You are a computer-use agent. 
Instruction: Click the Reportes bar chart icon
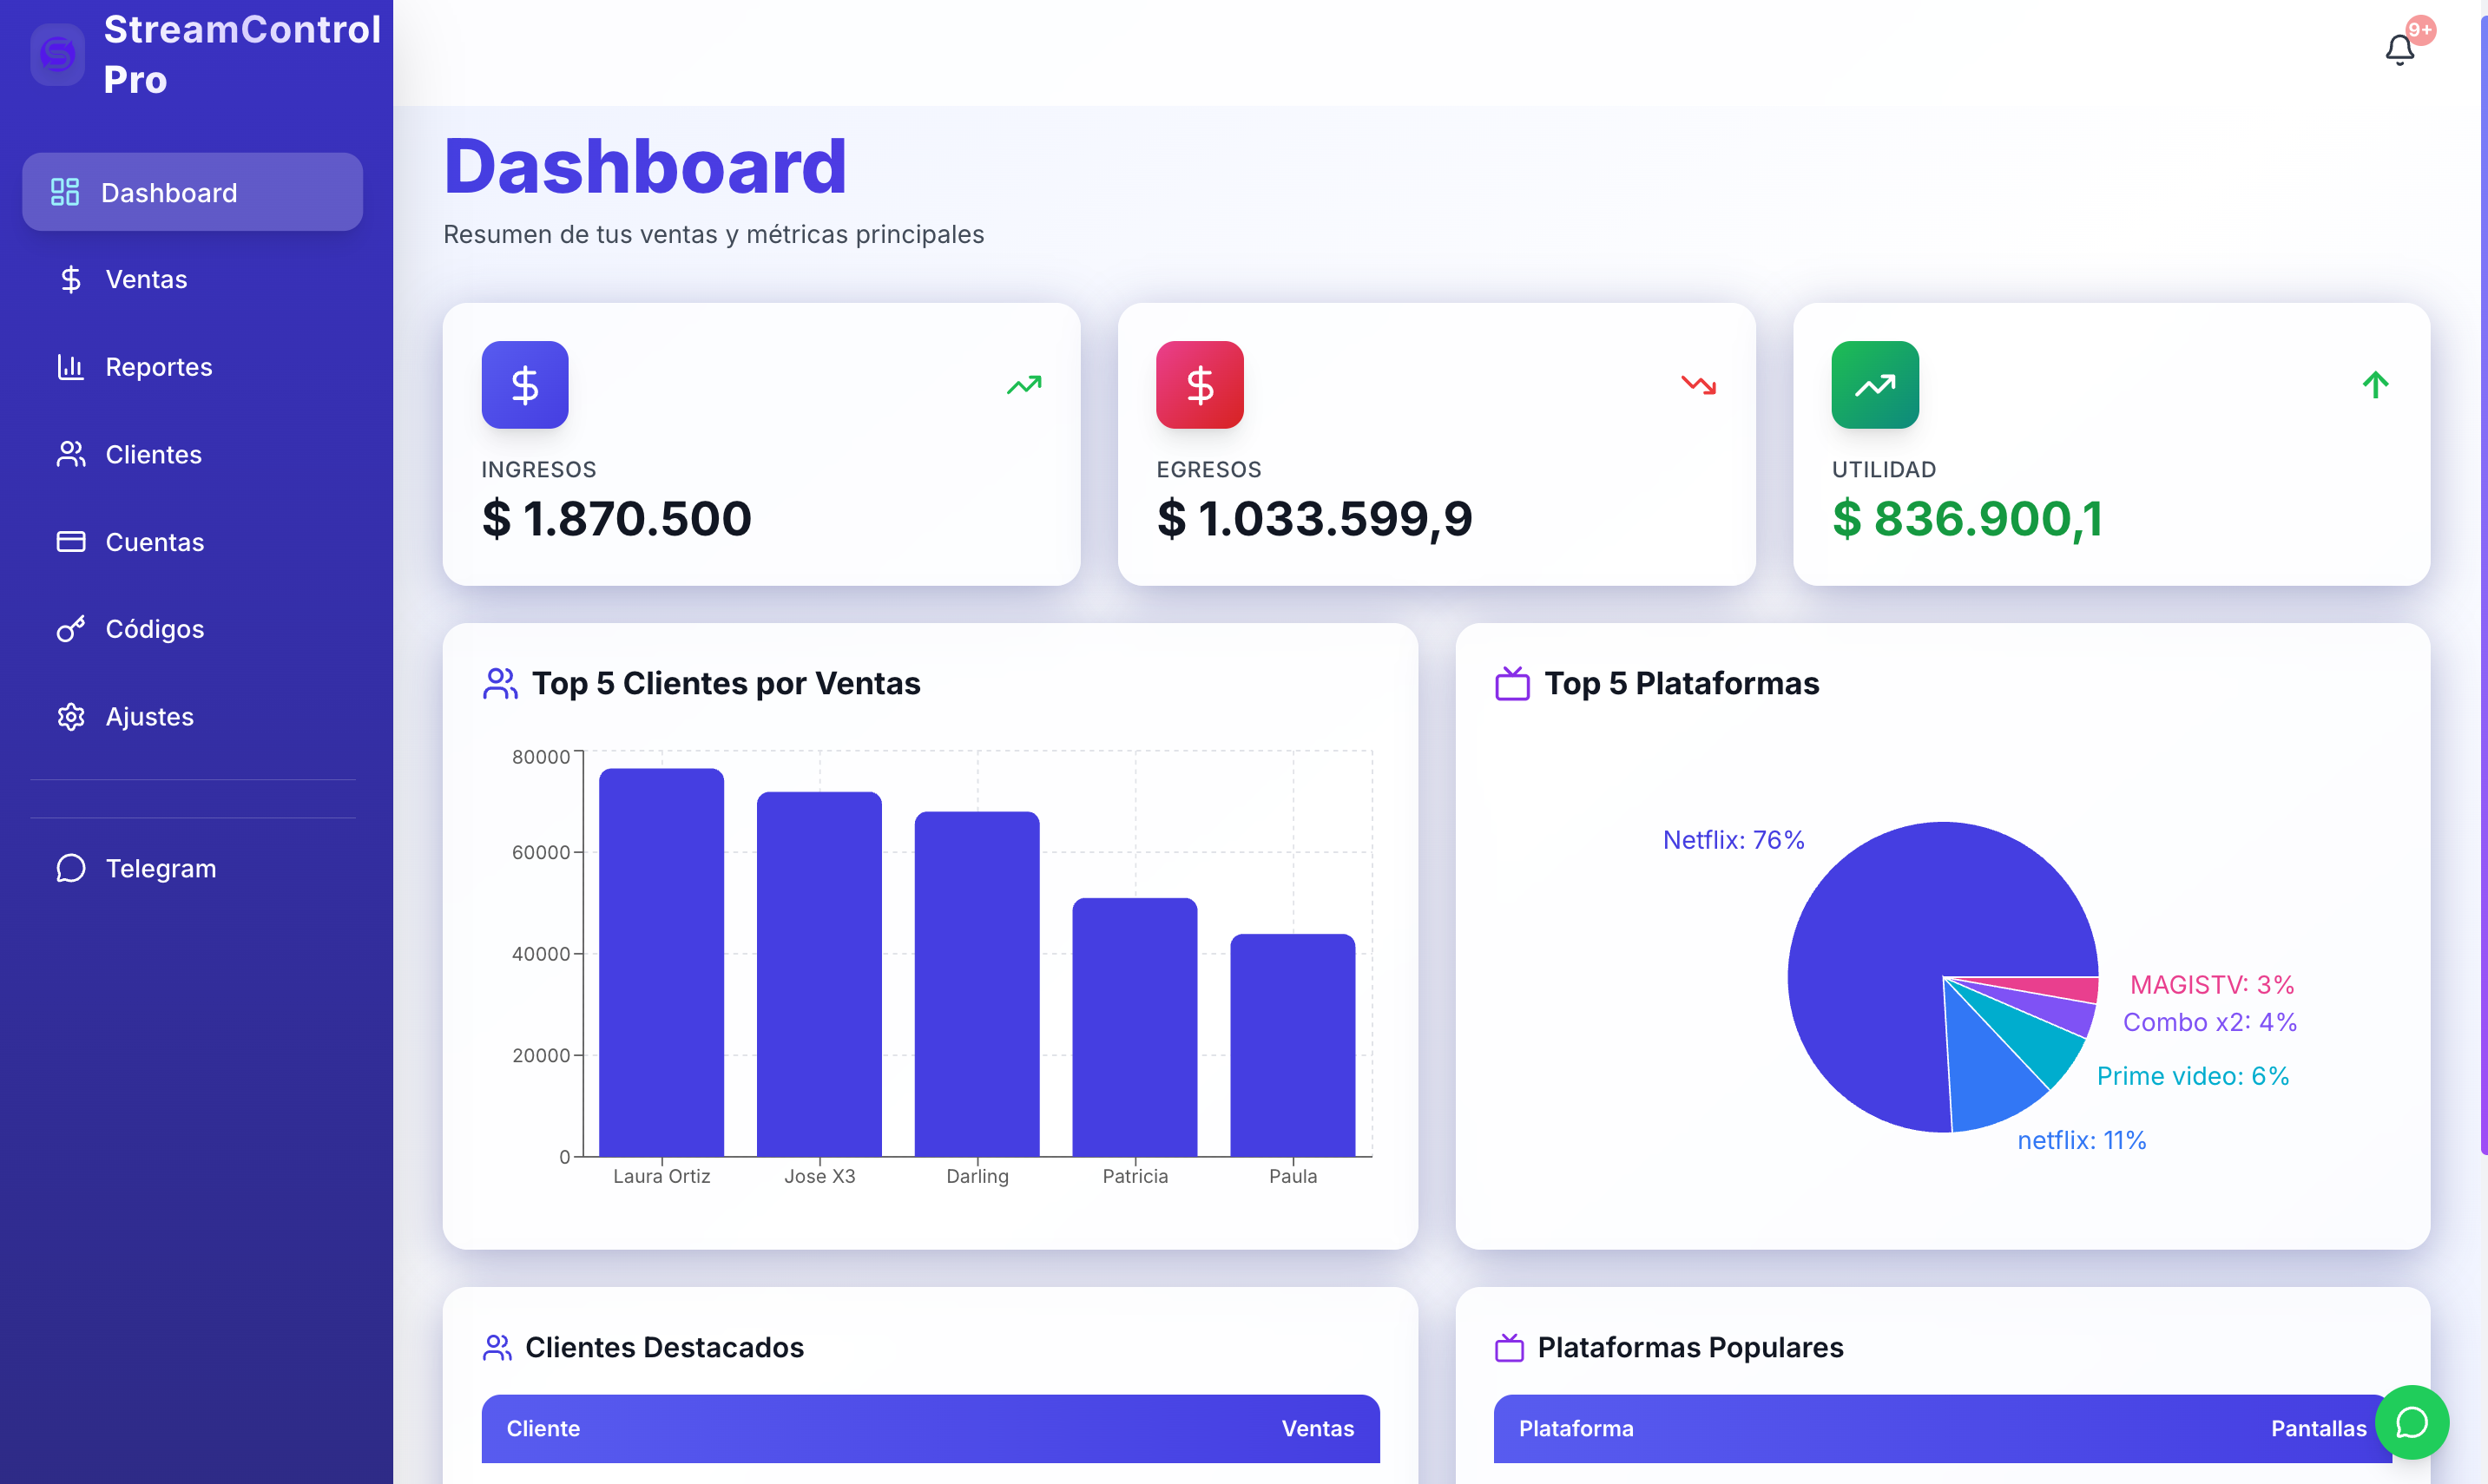click(70, 367)
